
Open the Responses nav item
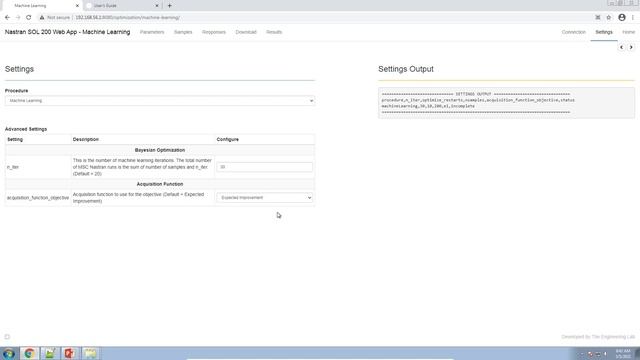tap(213, 32)
